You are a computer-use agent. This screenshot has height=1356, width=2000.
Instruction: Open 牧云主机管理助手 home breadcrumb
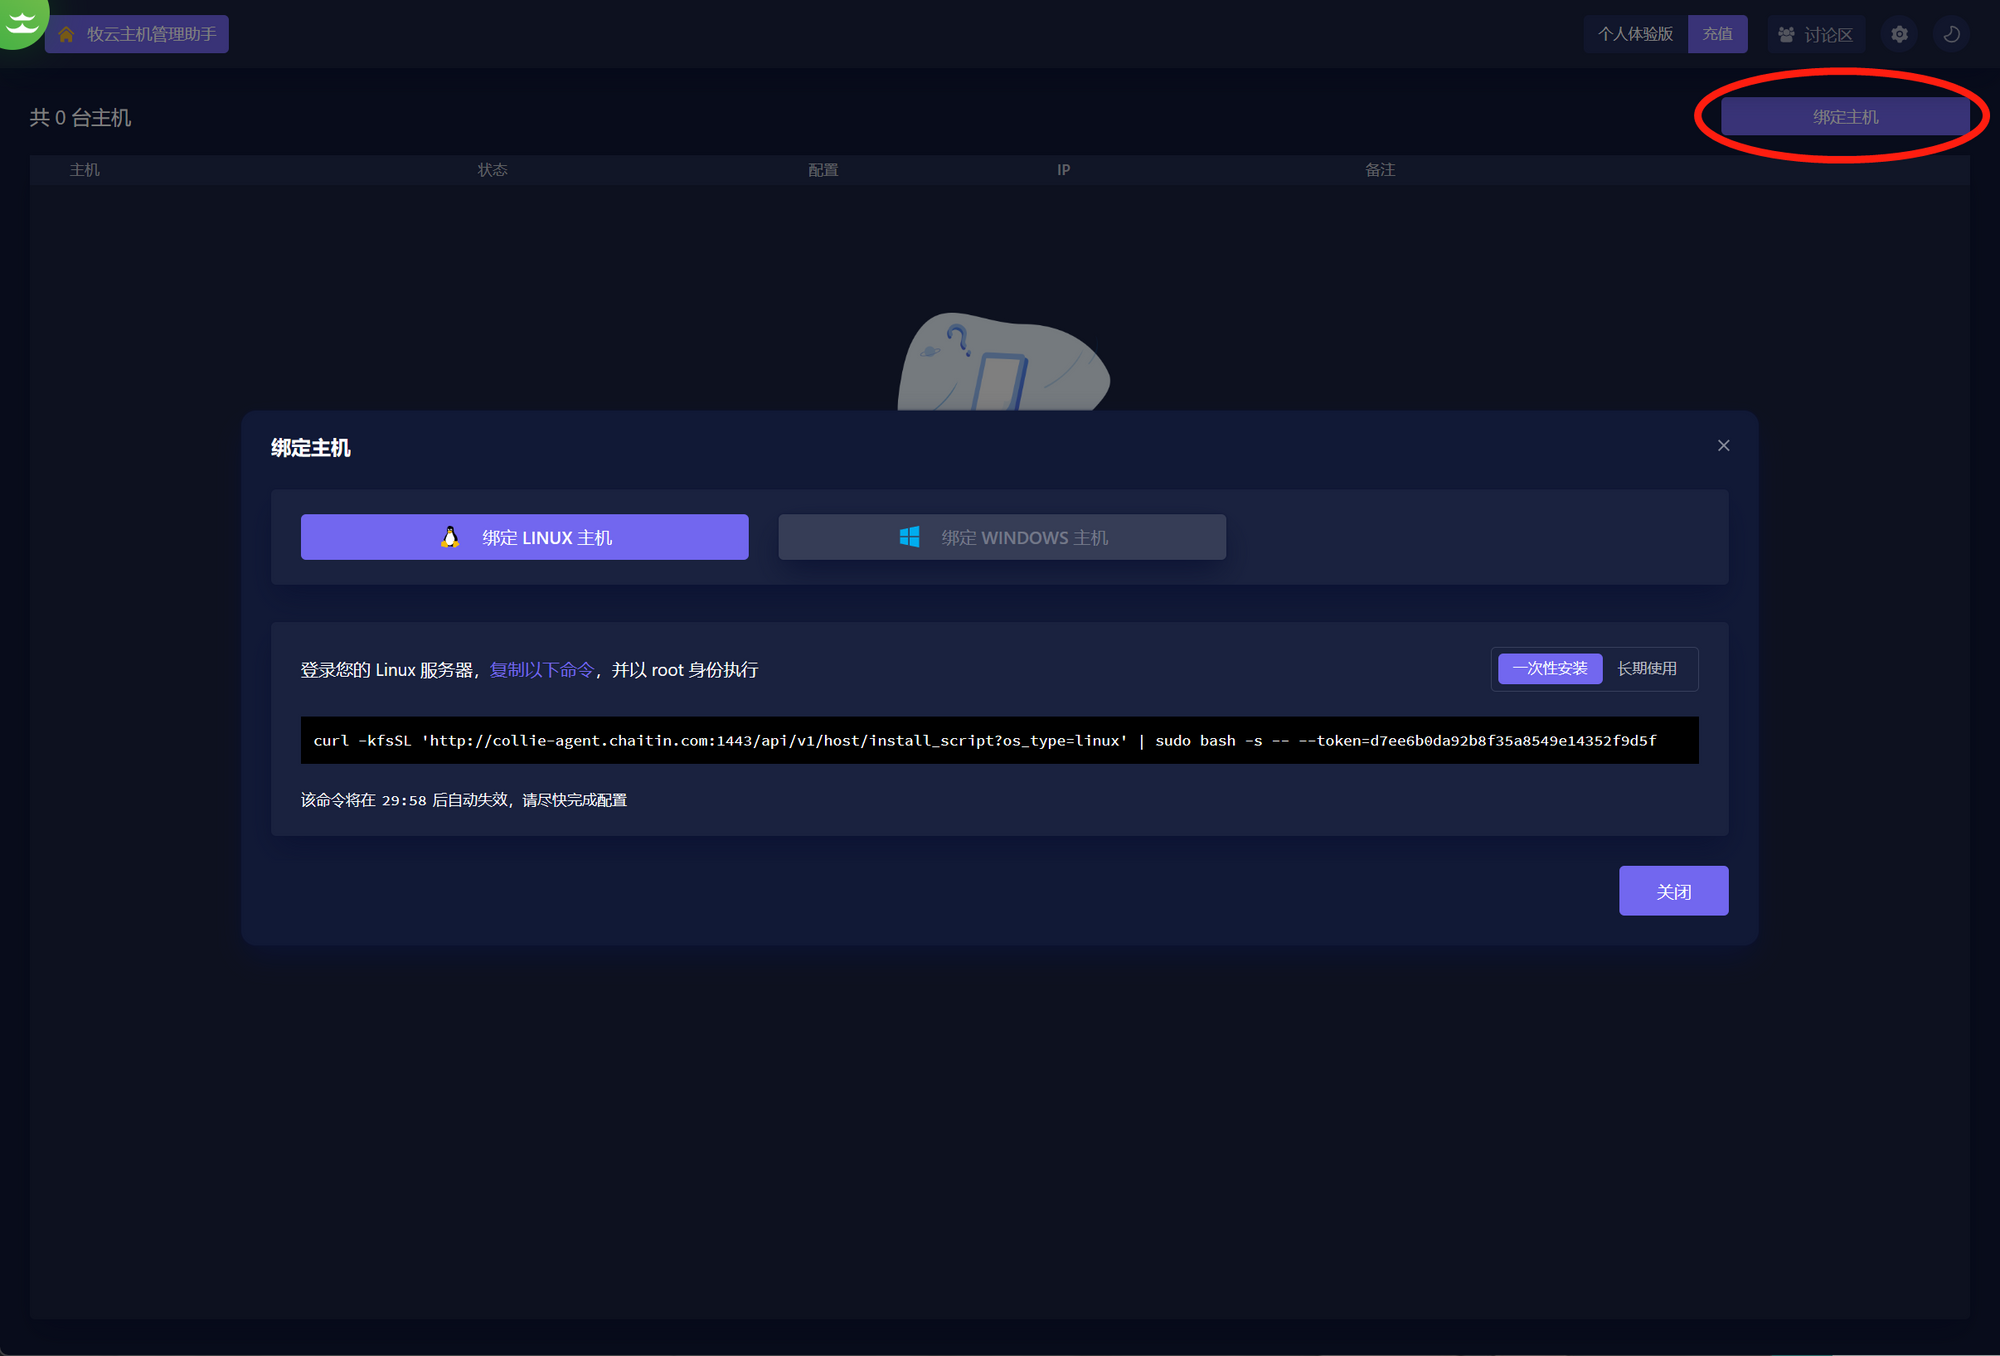(x=150, y=35)
